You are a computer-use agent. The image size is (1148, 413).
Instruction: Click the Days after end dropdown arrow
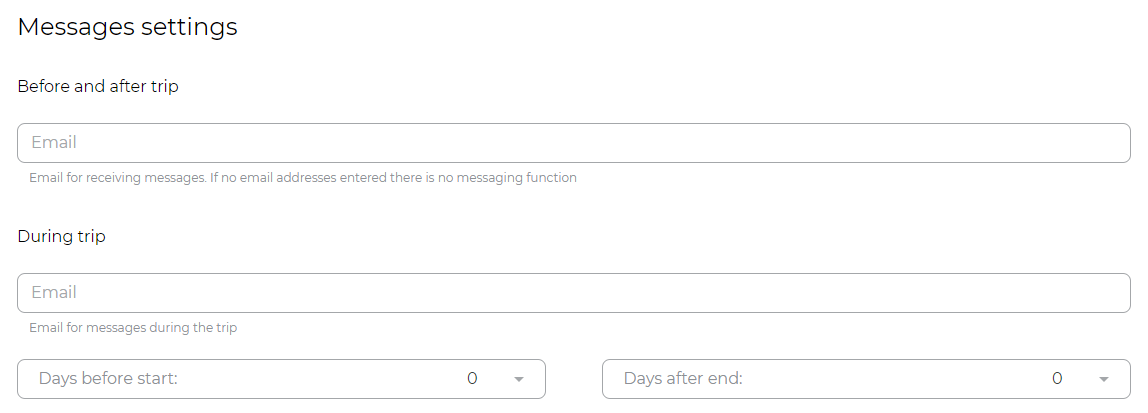click(1103, 379)
